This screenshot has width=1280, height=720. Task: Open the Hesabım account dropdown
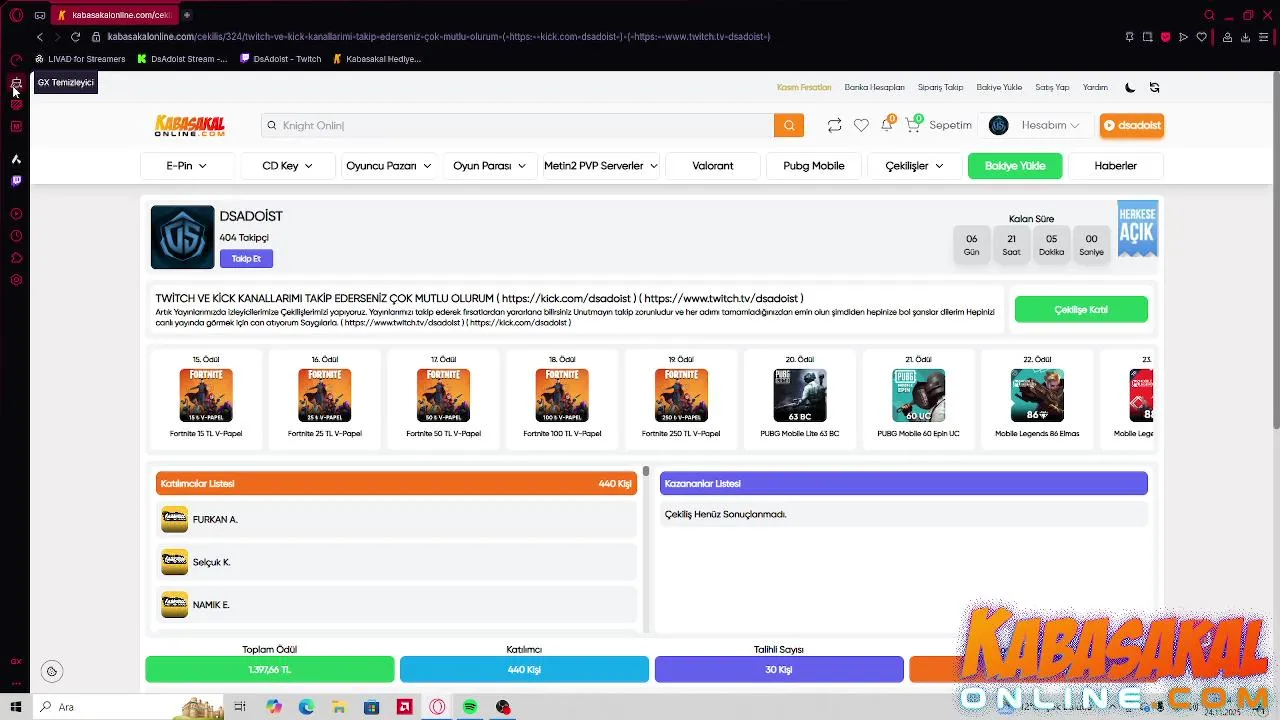pos(1035,125)
